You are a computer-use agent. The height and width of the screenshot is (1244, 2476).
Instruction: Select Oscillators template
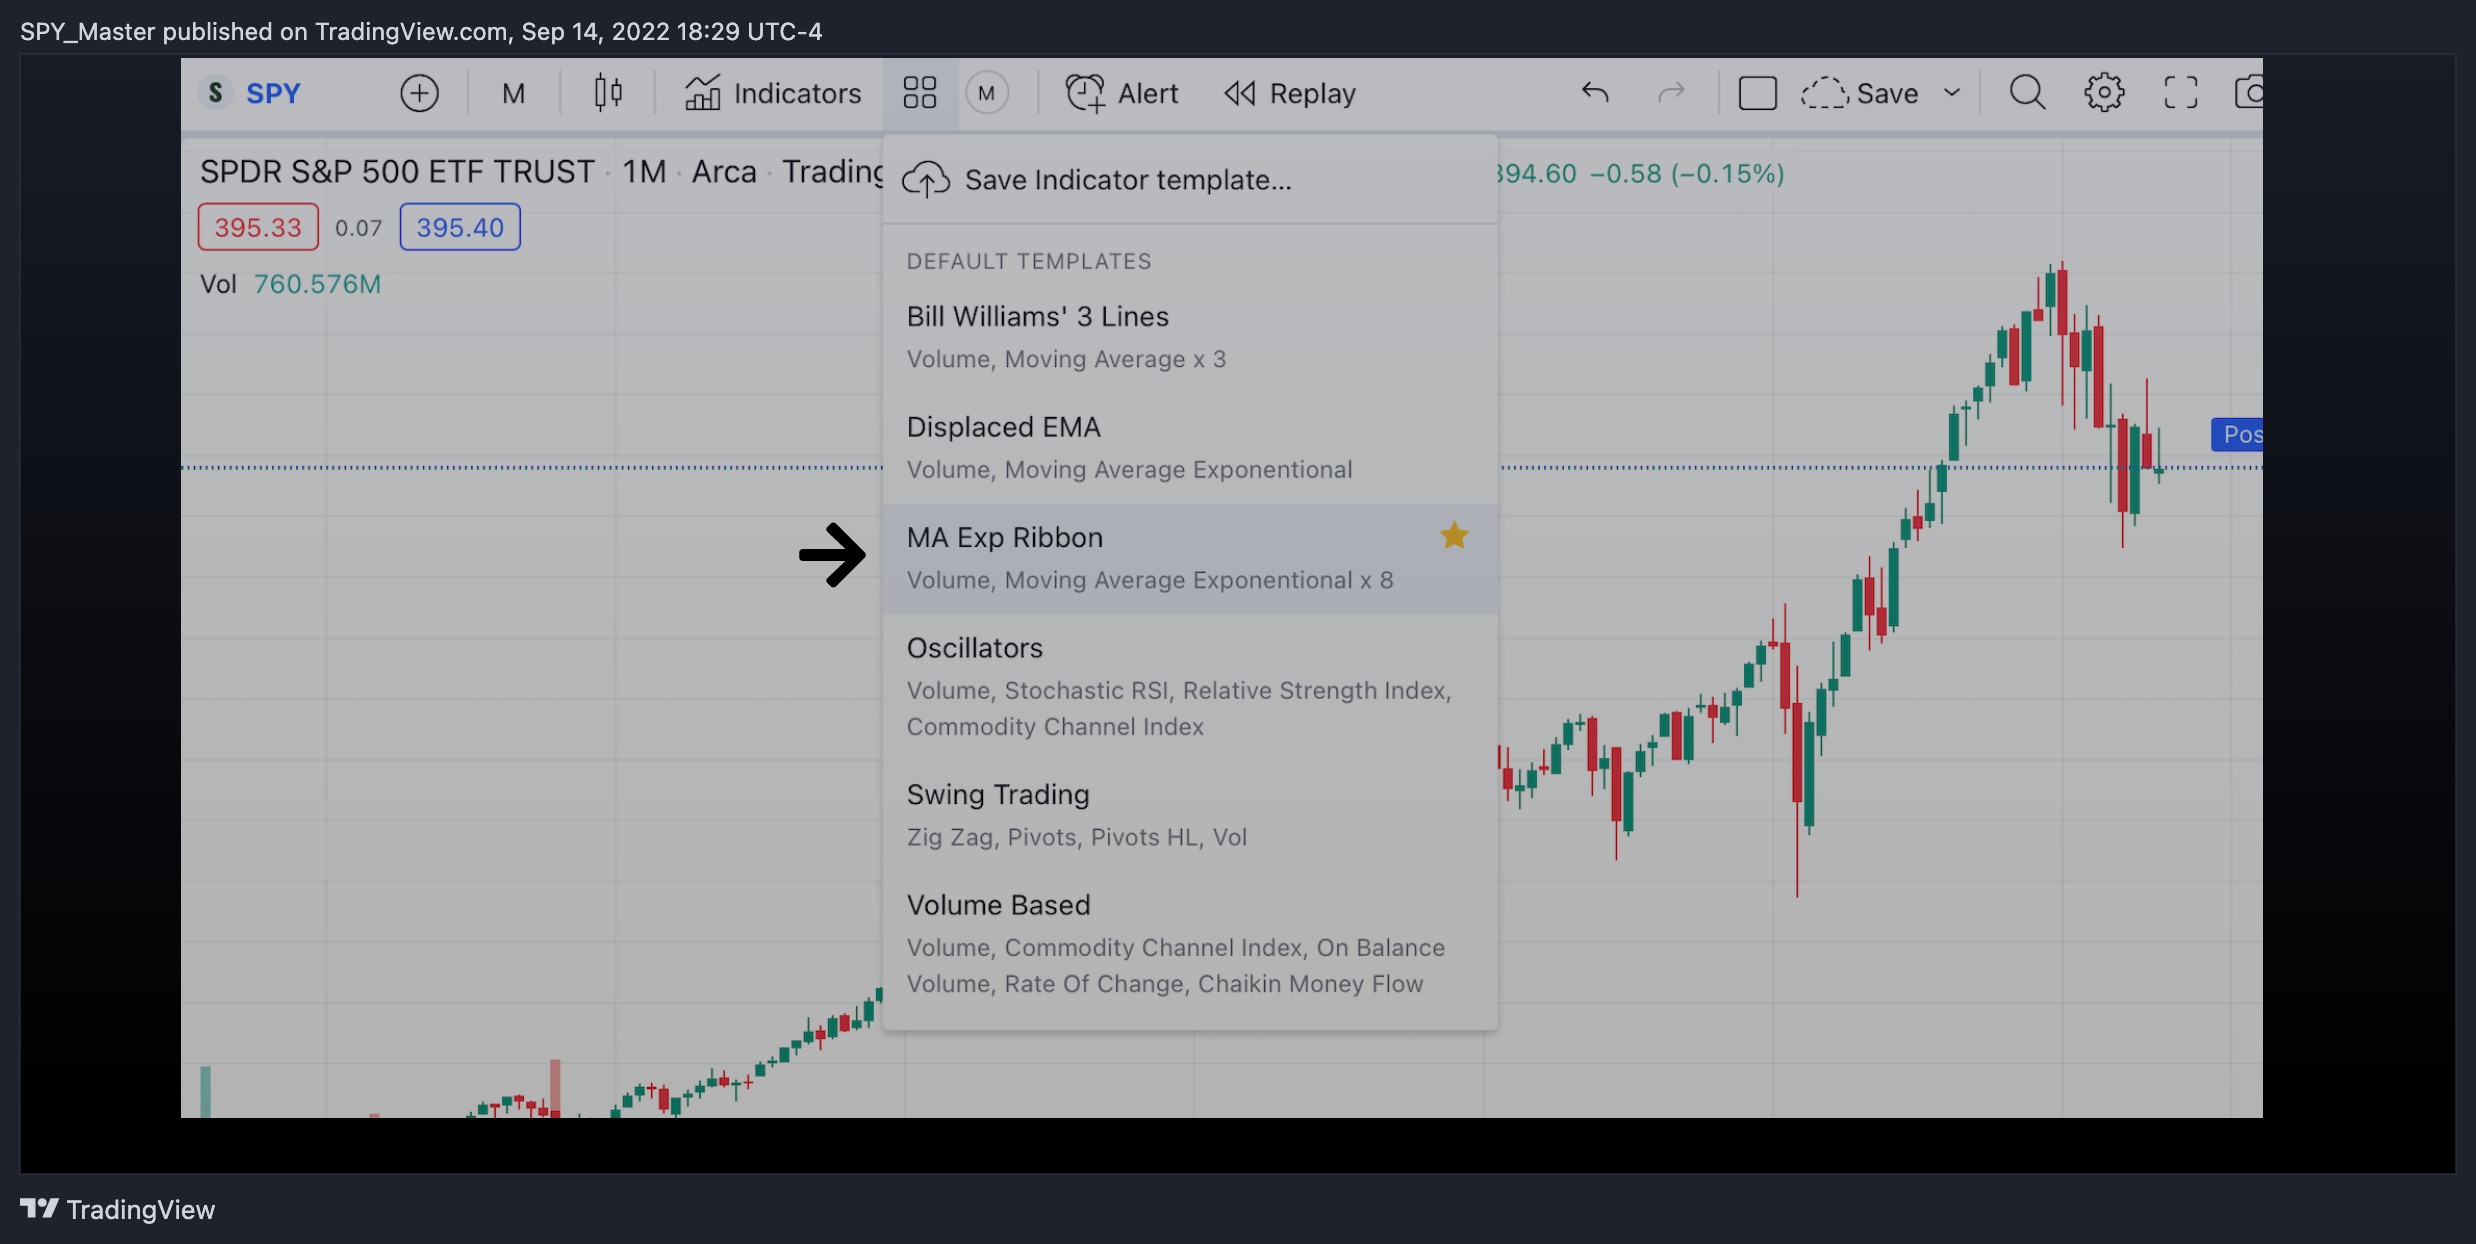click(x=1190, y=687)
